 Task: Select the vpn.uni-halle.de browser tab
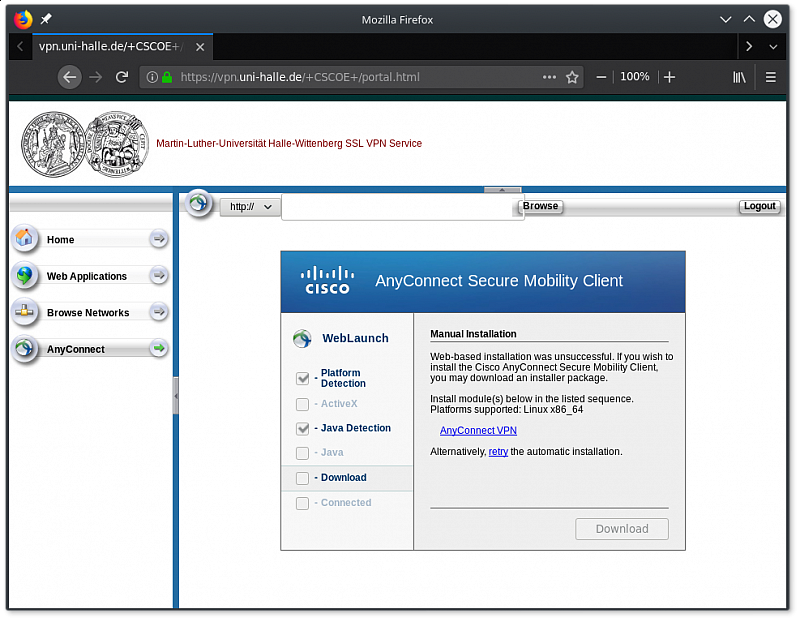(x=122, y=47)
